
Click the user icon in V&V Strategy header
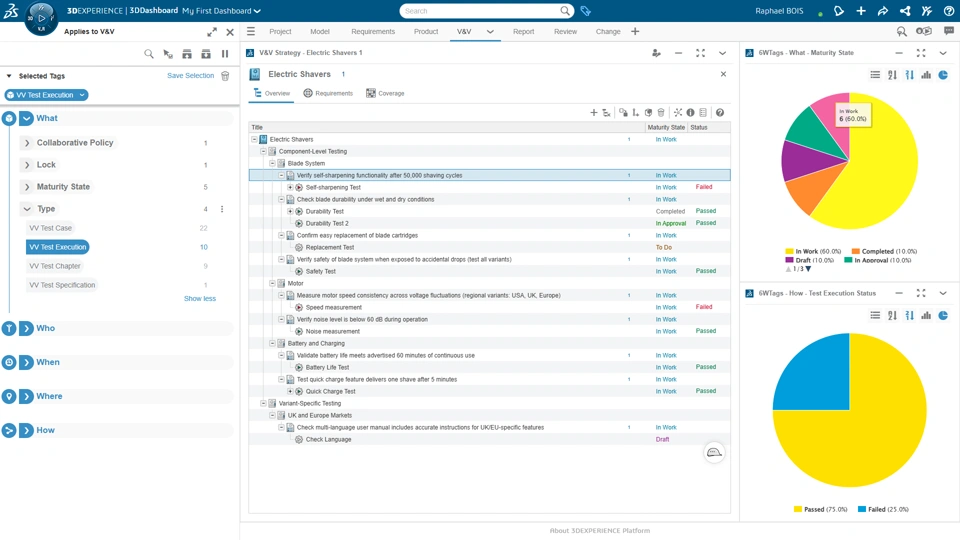click(x=656, y=53)
